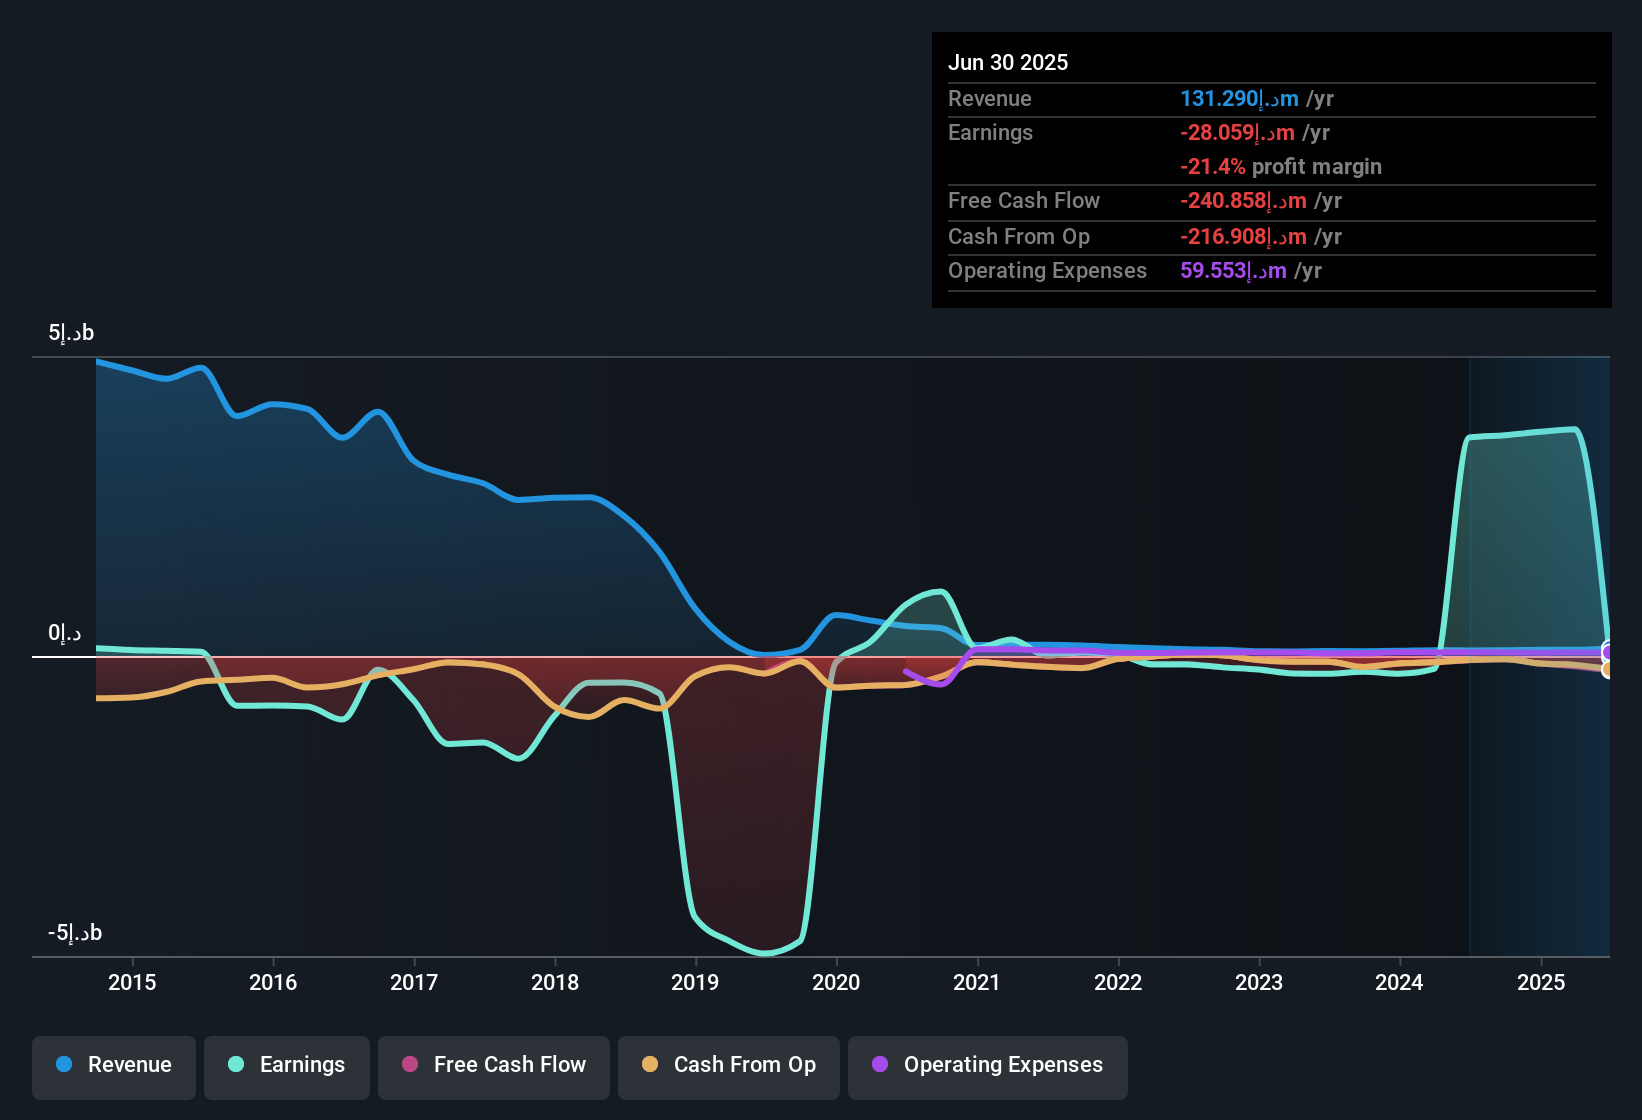This screenshot has height=1120, width=1642.
Task: Select the 2025 year label on the axis
Action: coord(1541,983)
